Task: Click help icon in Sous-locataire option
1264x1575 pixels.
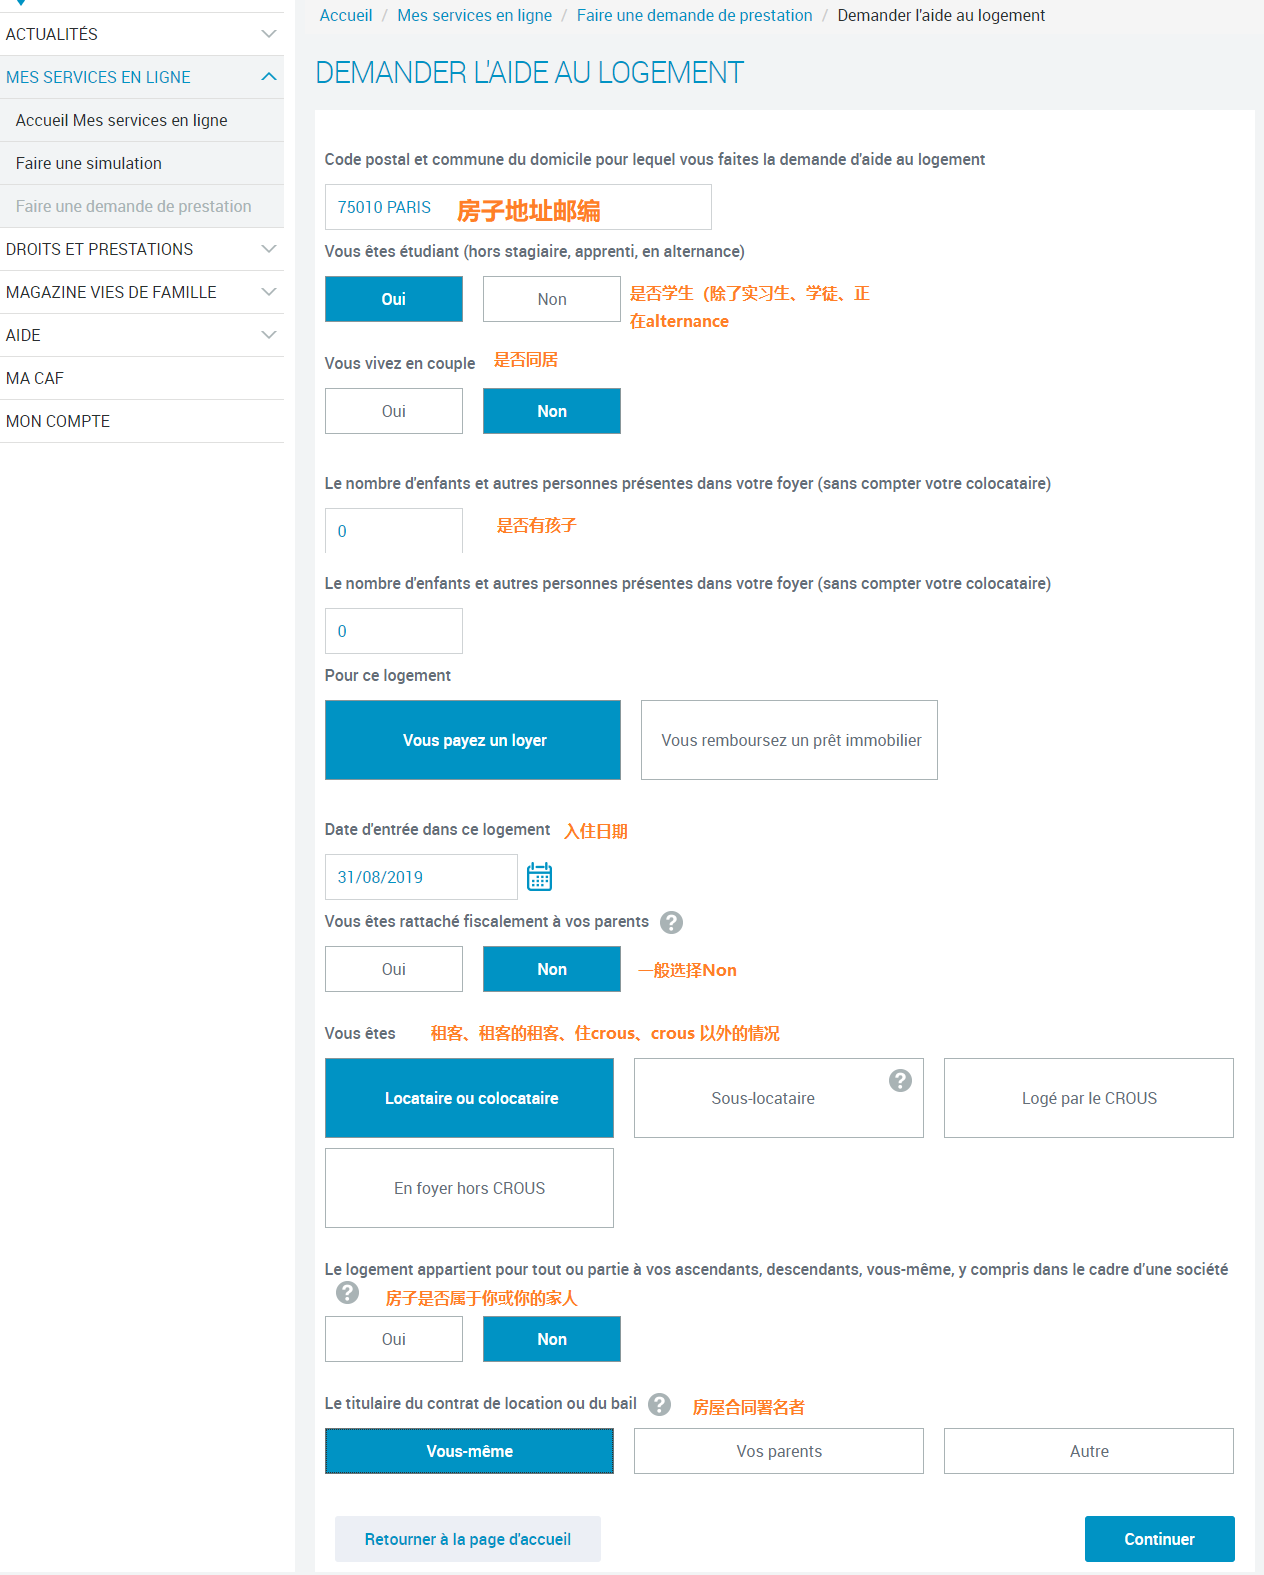Action: [x=900, y=1080]
